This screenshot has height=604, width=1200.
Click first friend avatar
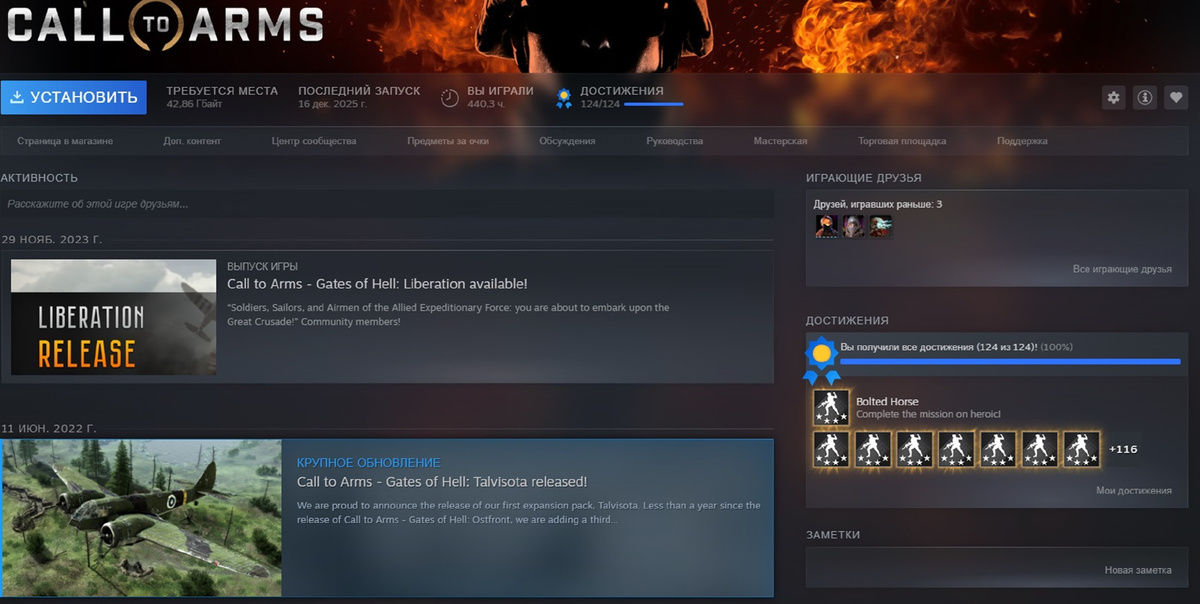[826, 226]
